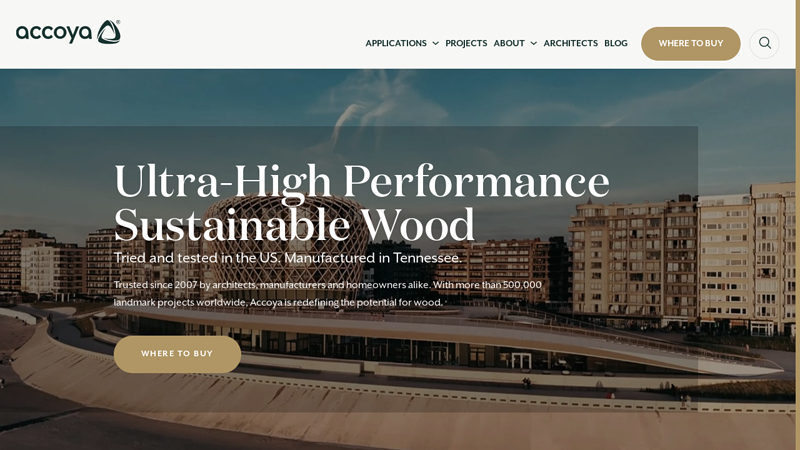800x450 pixels.
Task: Visit the Architects page
Action: [x=570, y=43]
